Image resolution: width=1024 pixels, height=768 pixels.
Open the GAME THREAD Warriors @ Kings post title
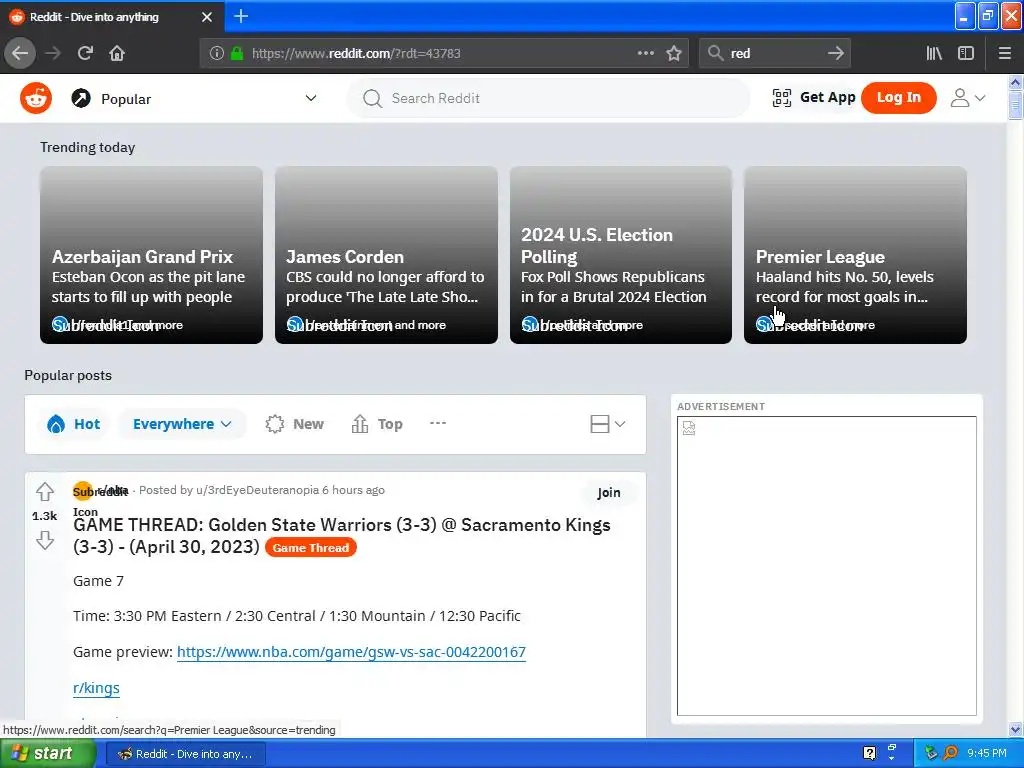[x=342, y=536]
